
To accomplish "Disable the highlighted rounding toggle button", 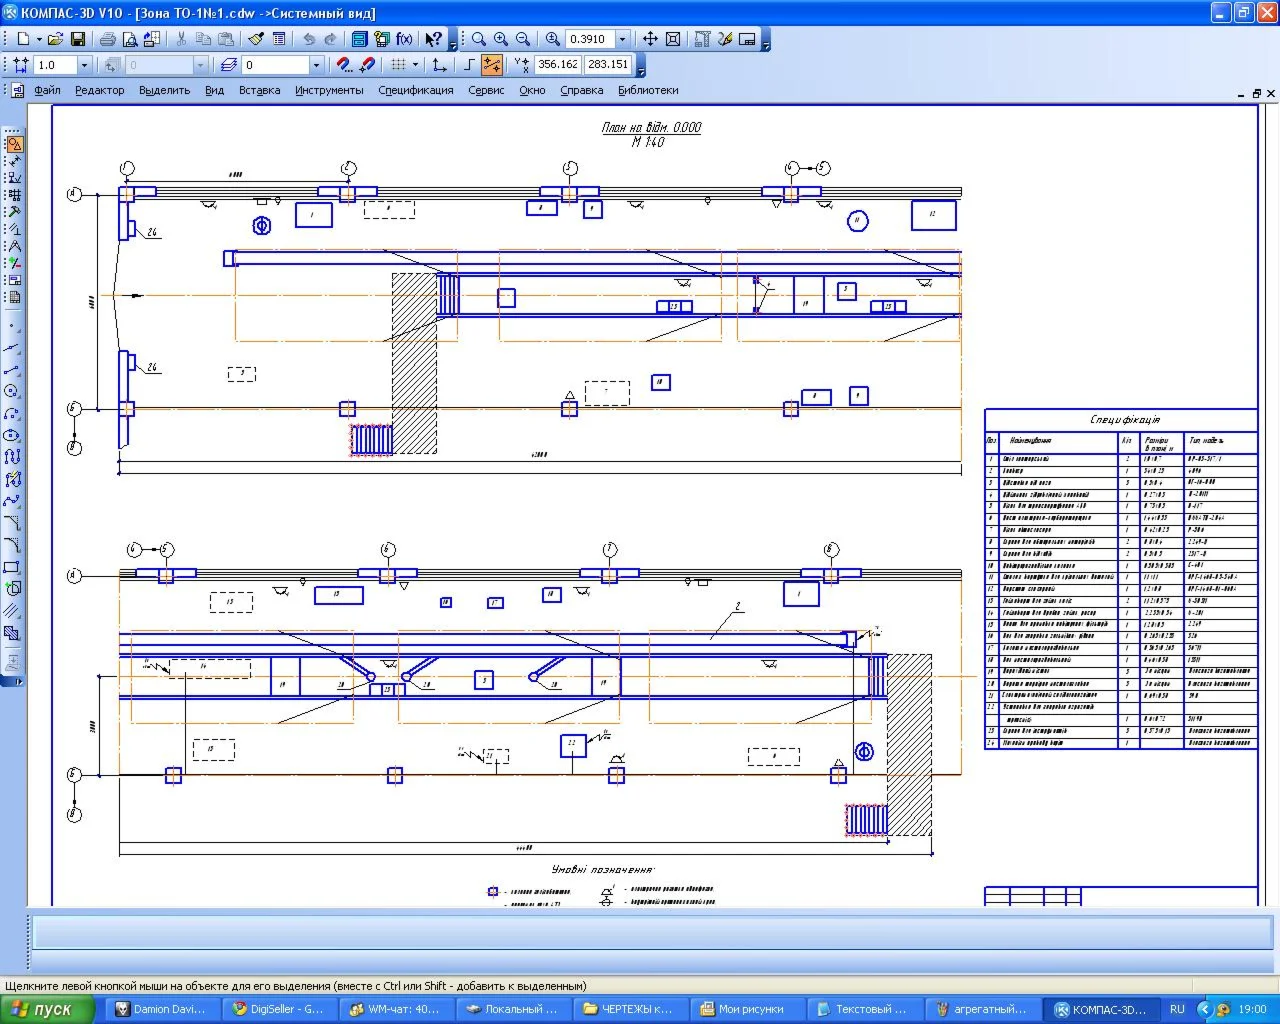I will pyautogui.click(x=492, y=65).
